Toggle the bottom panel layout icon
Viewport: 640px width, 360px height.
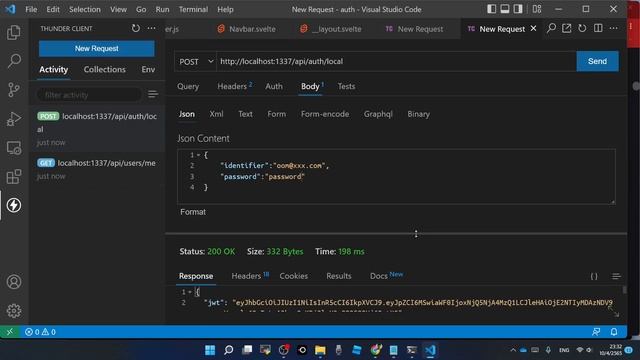point(505,9)
